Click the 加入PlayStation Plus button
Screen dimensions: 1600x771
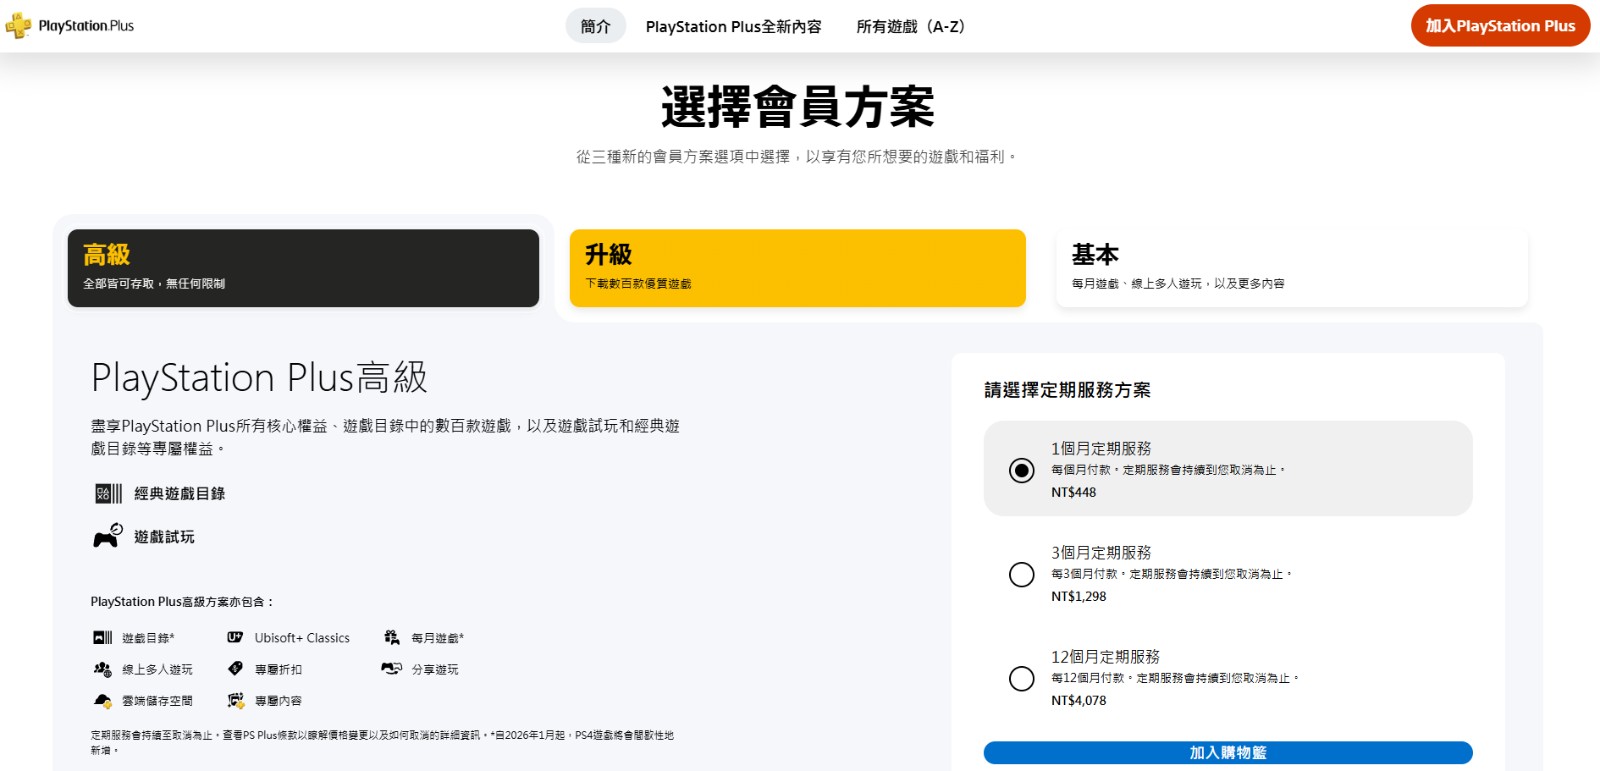point(1501,26)
